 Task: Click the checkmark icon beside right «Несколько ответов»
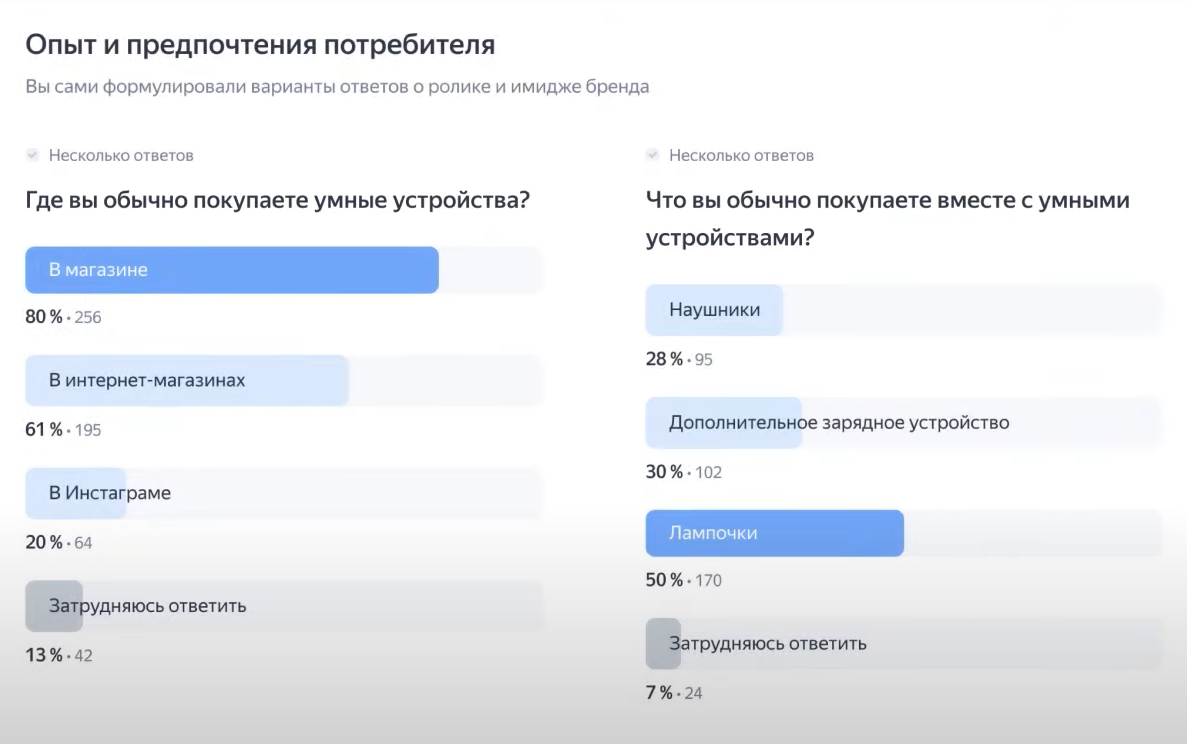651,155
